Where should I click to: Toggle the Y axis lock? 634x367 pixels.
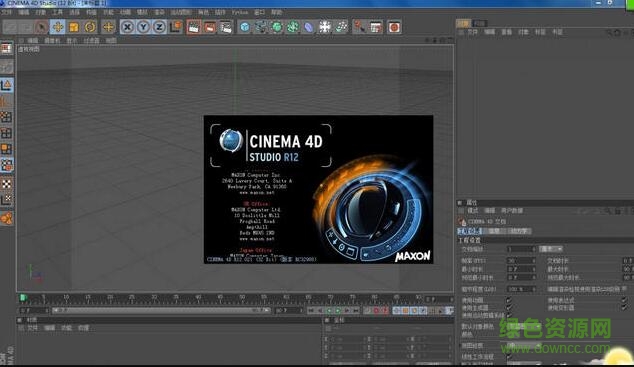[x=143, y=27]
